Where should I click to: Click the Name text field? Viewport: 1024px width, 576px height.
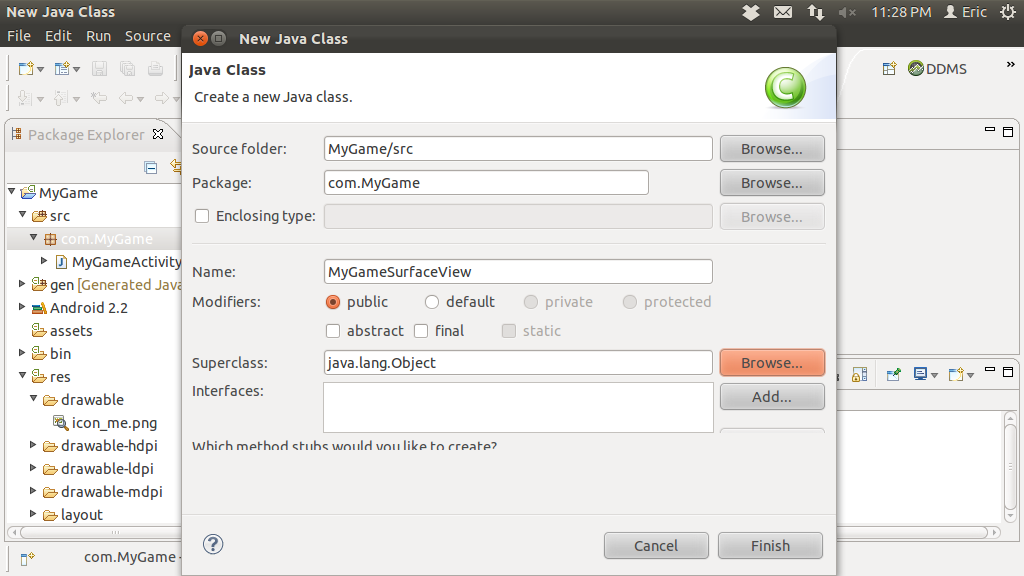pyautogui.click(x=518, y=272)
